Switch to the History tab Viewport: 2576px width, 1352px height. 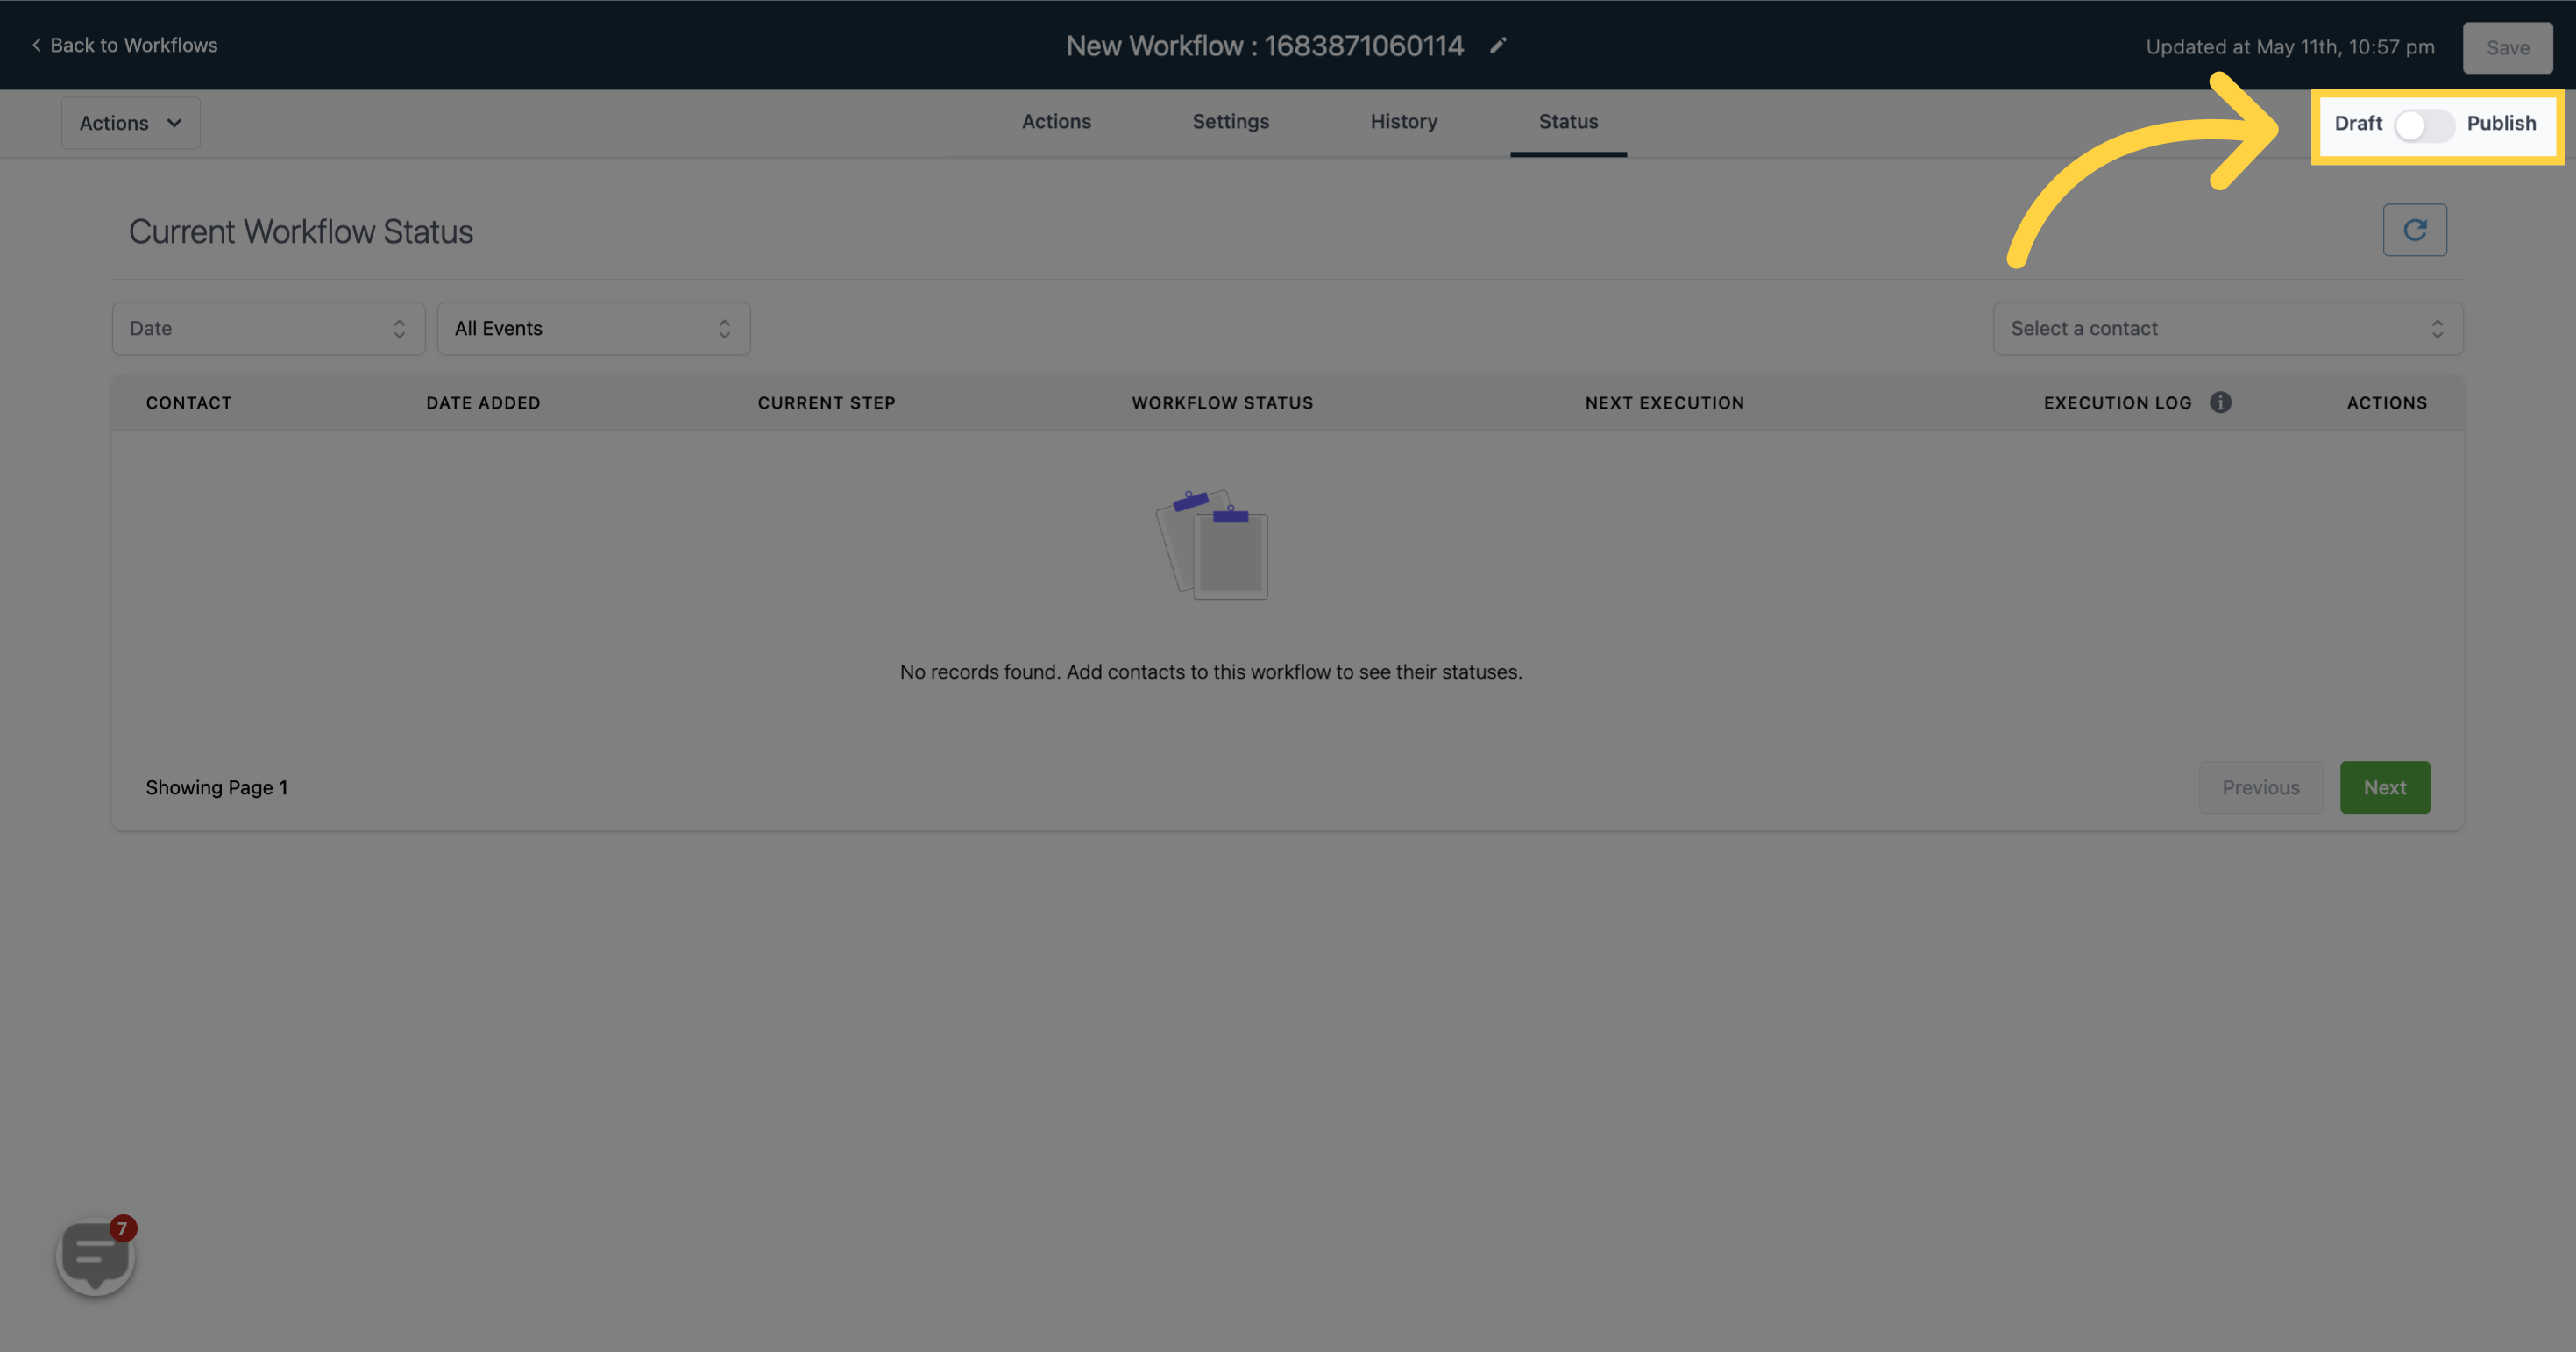click(x=1404, y=121)
